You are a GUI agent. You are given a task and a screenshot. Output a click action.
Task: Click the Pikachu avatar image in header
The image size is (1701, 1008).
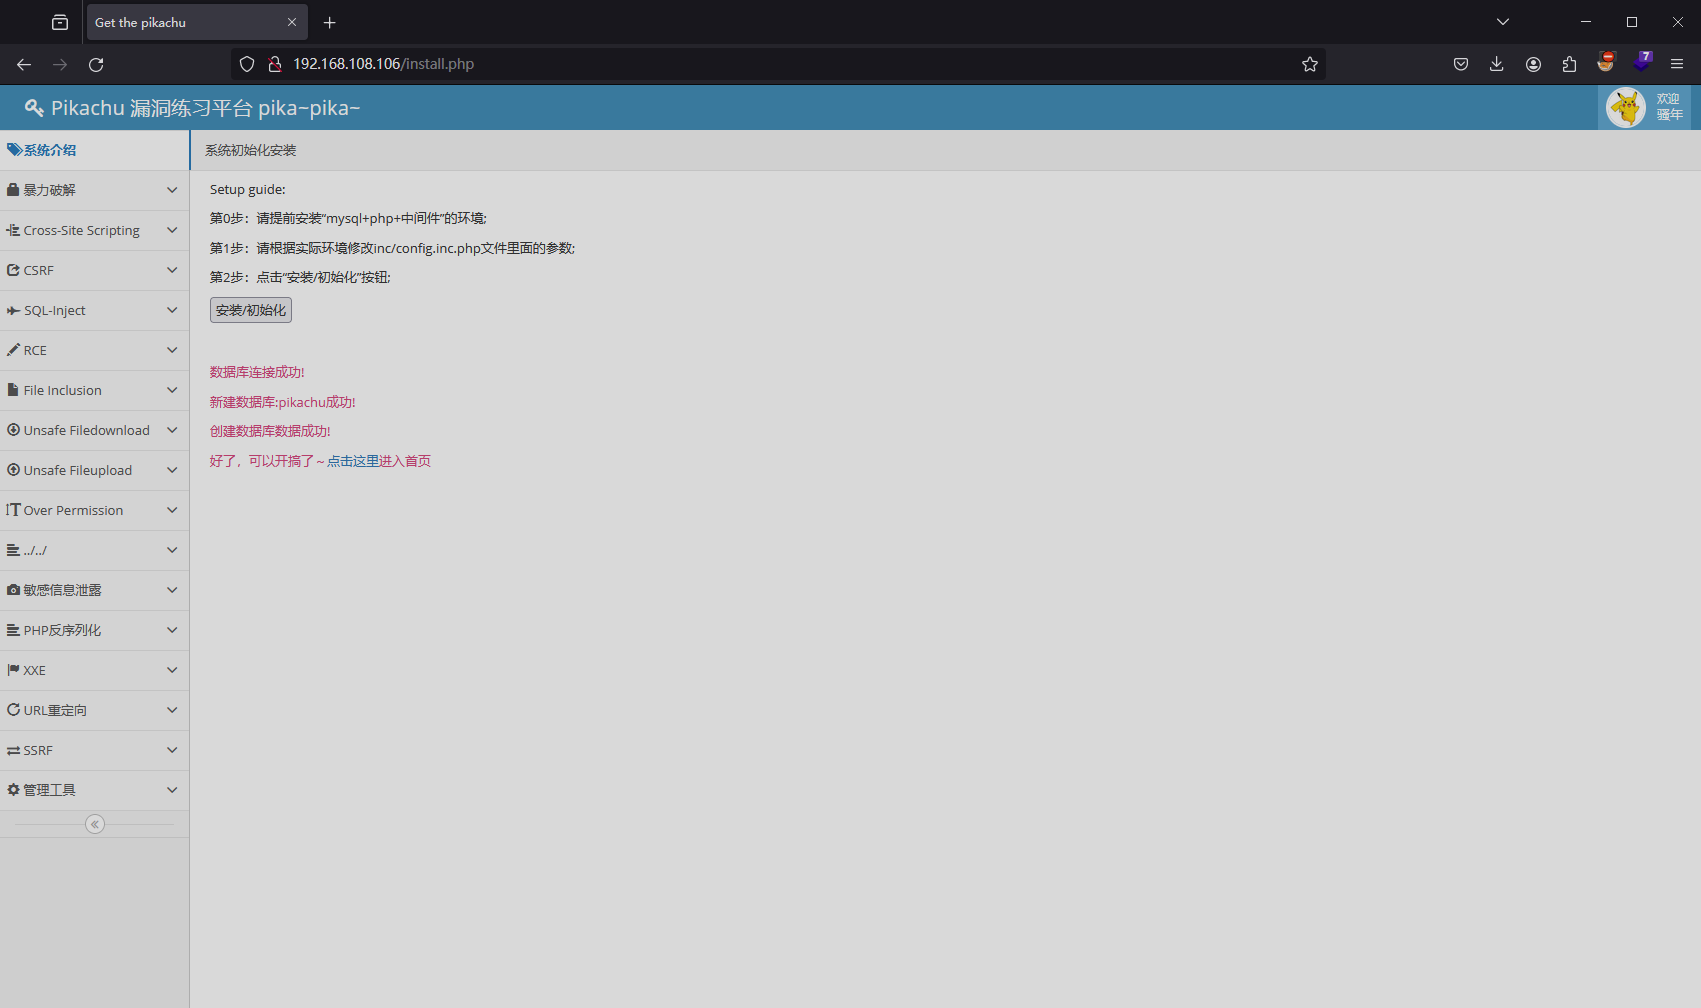coord(1626,107)
